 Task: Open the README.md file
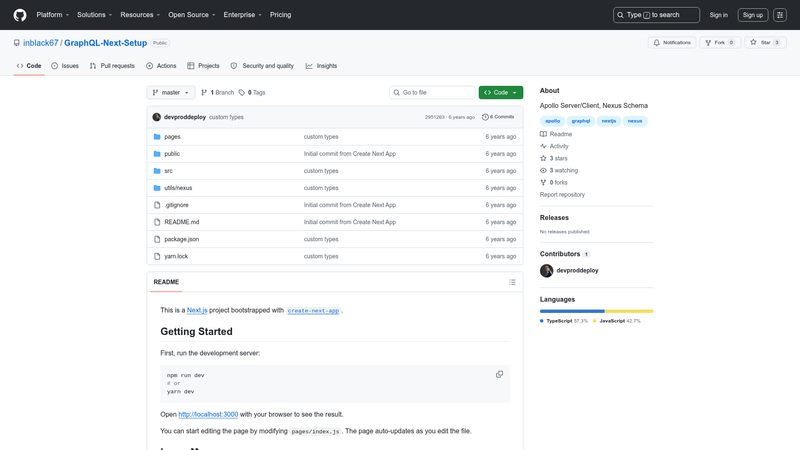click(182, 222)
